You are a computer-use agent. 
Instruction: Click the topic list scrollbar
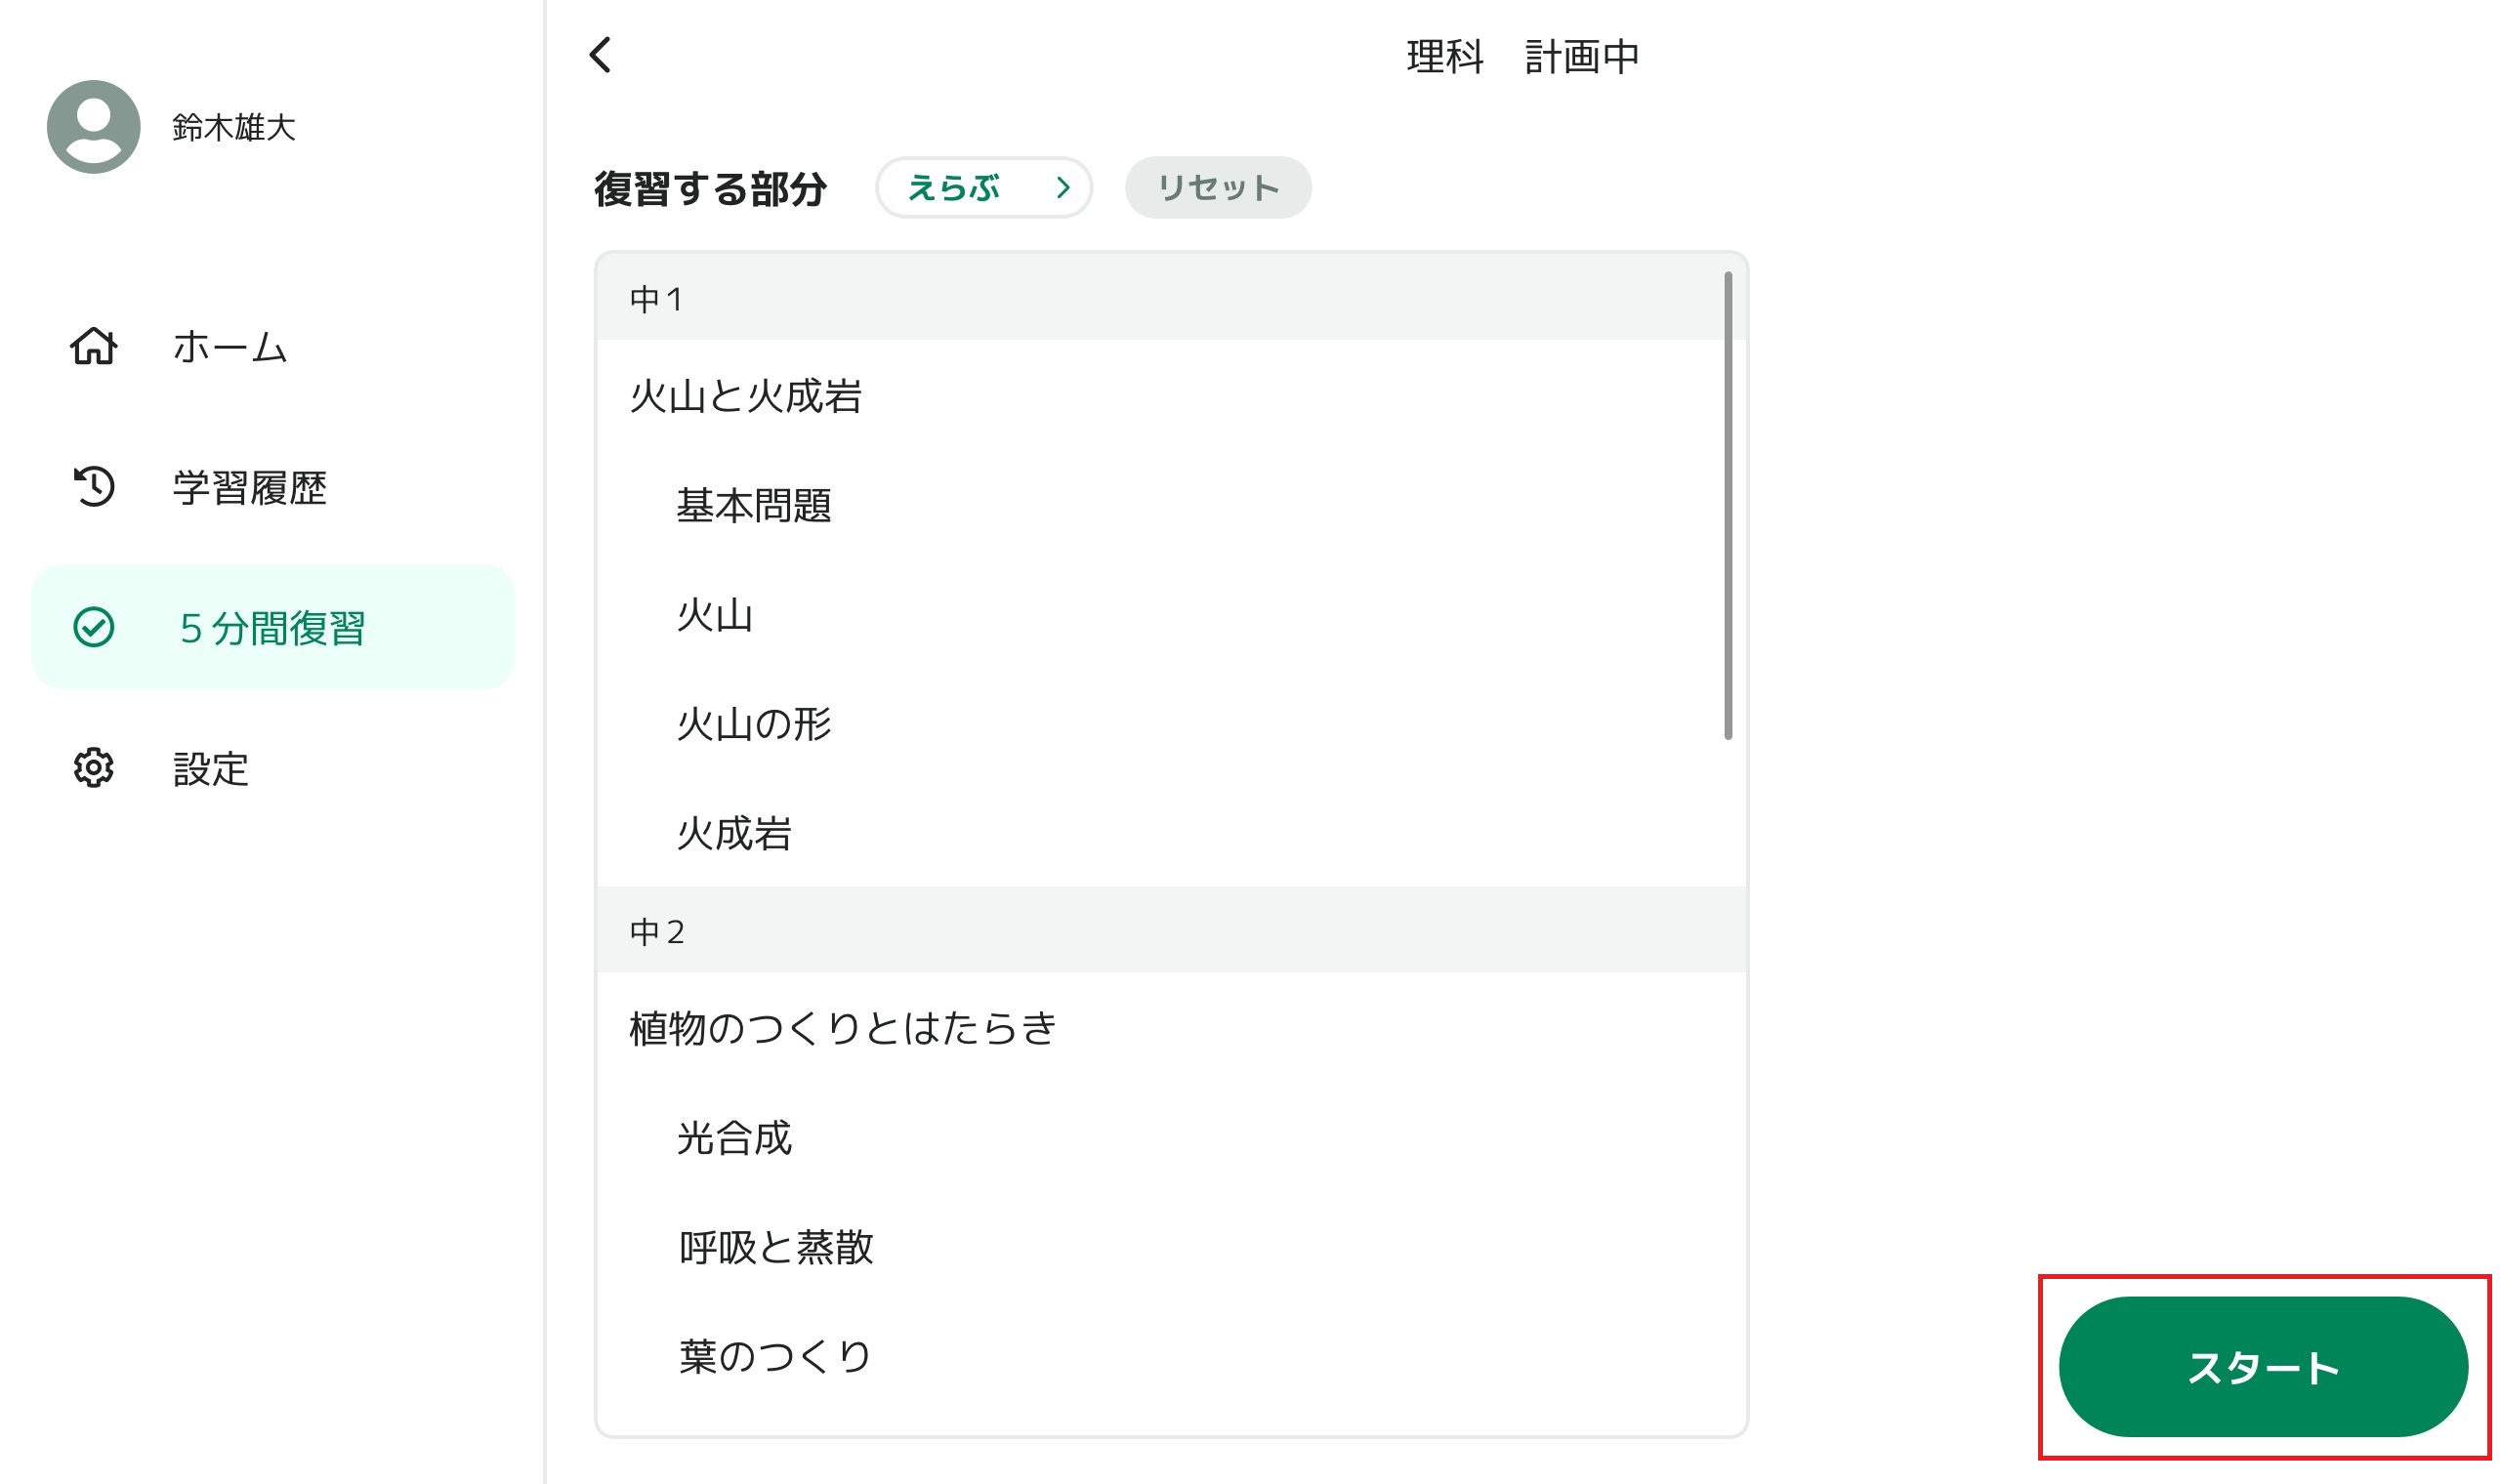(1727, 506)
